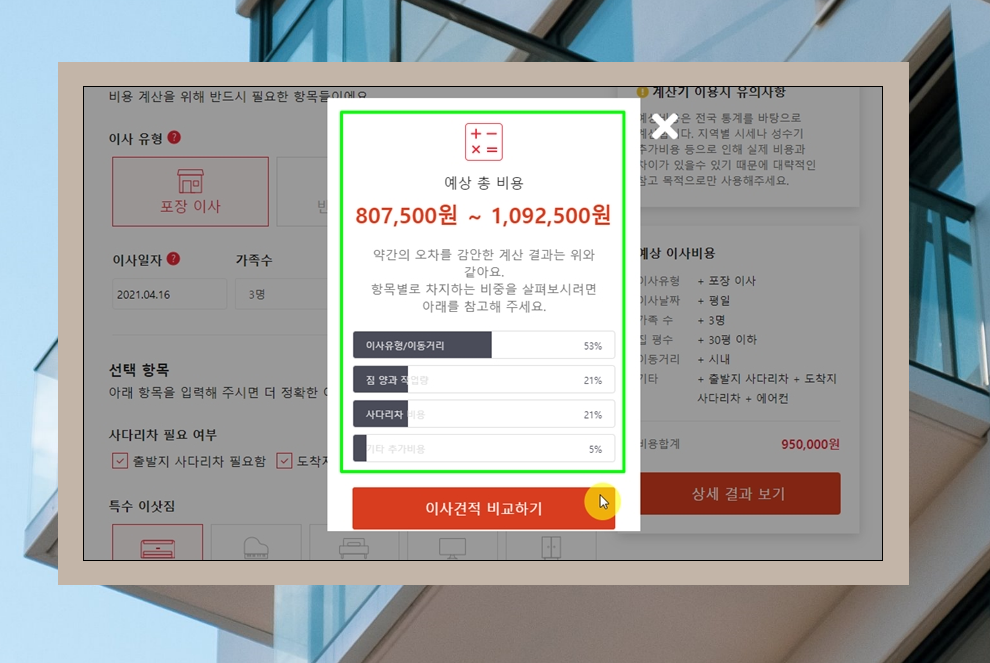Image resolution: width=990 pixels, height=663 pixels.
Task: Close the cost estimate popup with X
Action: (x=664, y=126)
